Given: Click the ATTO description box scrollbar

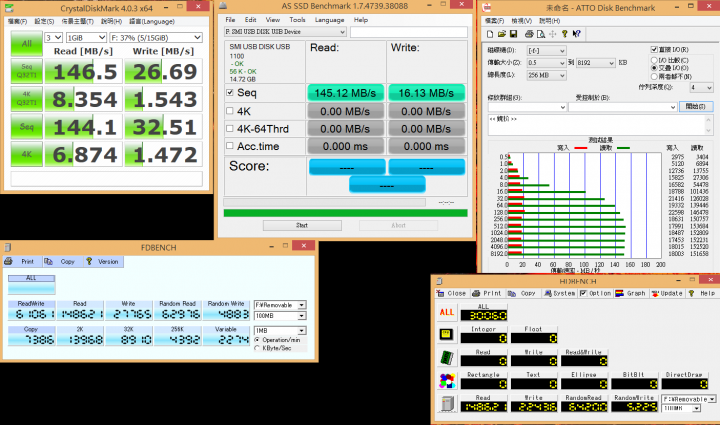Looking at the screenshot, I should click(x=709, y=125).
